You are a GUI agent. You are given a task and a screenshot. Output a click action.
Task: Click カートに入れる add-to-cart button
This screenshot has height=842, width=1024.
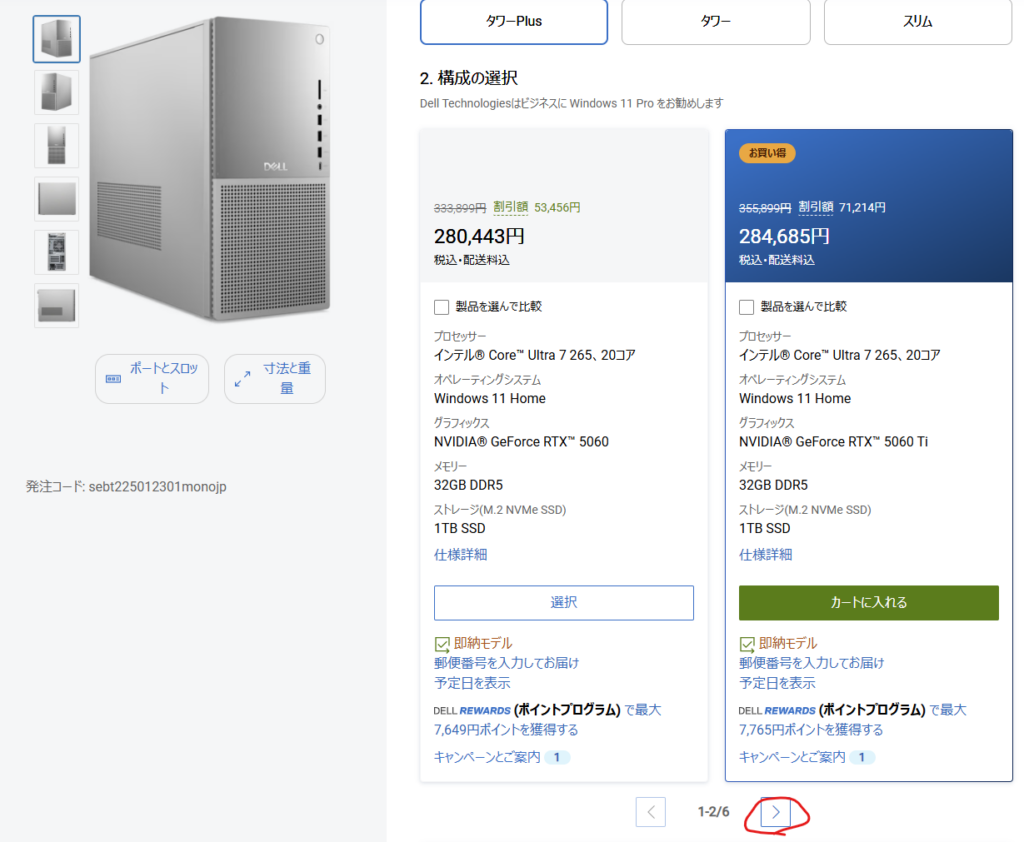point(869,602)
